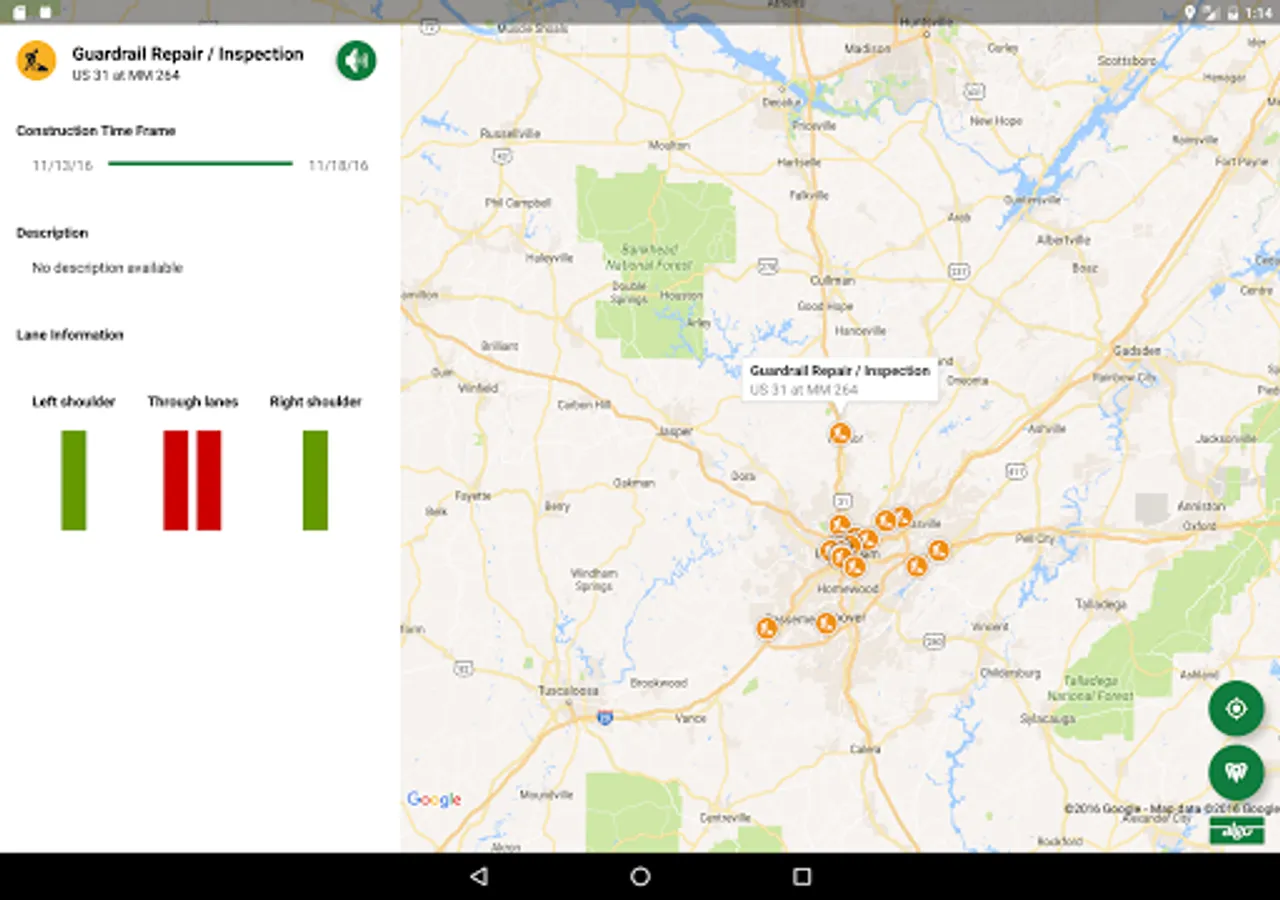
Task: Tap the location indicator in status bar
Action: (x=1190, y=12)
